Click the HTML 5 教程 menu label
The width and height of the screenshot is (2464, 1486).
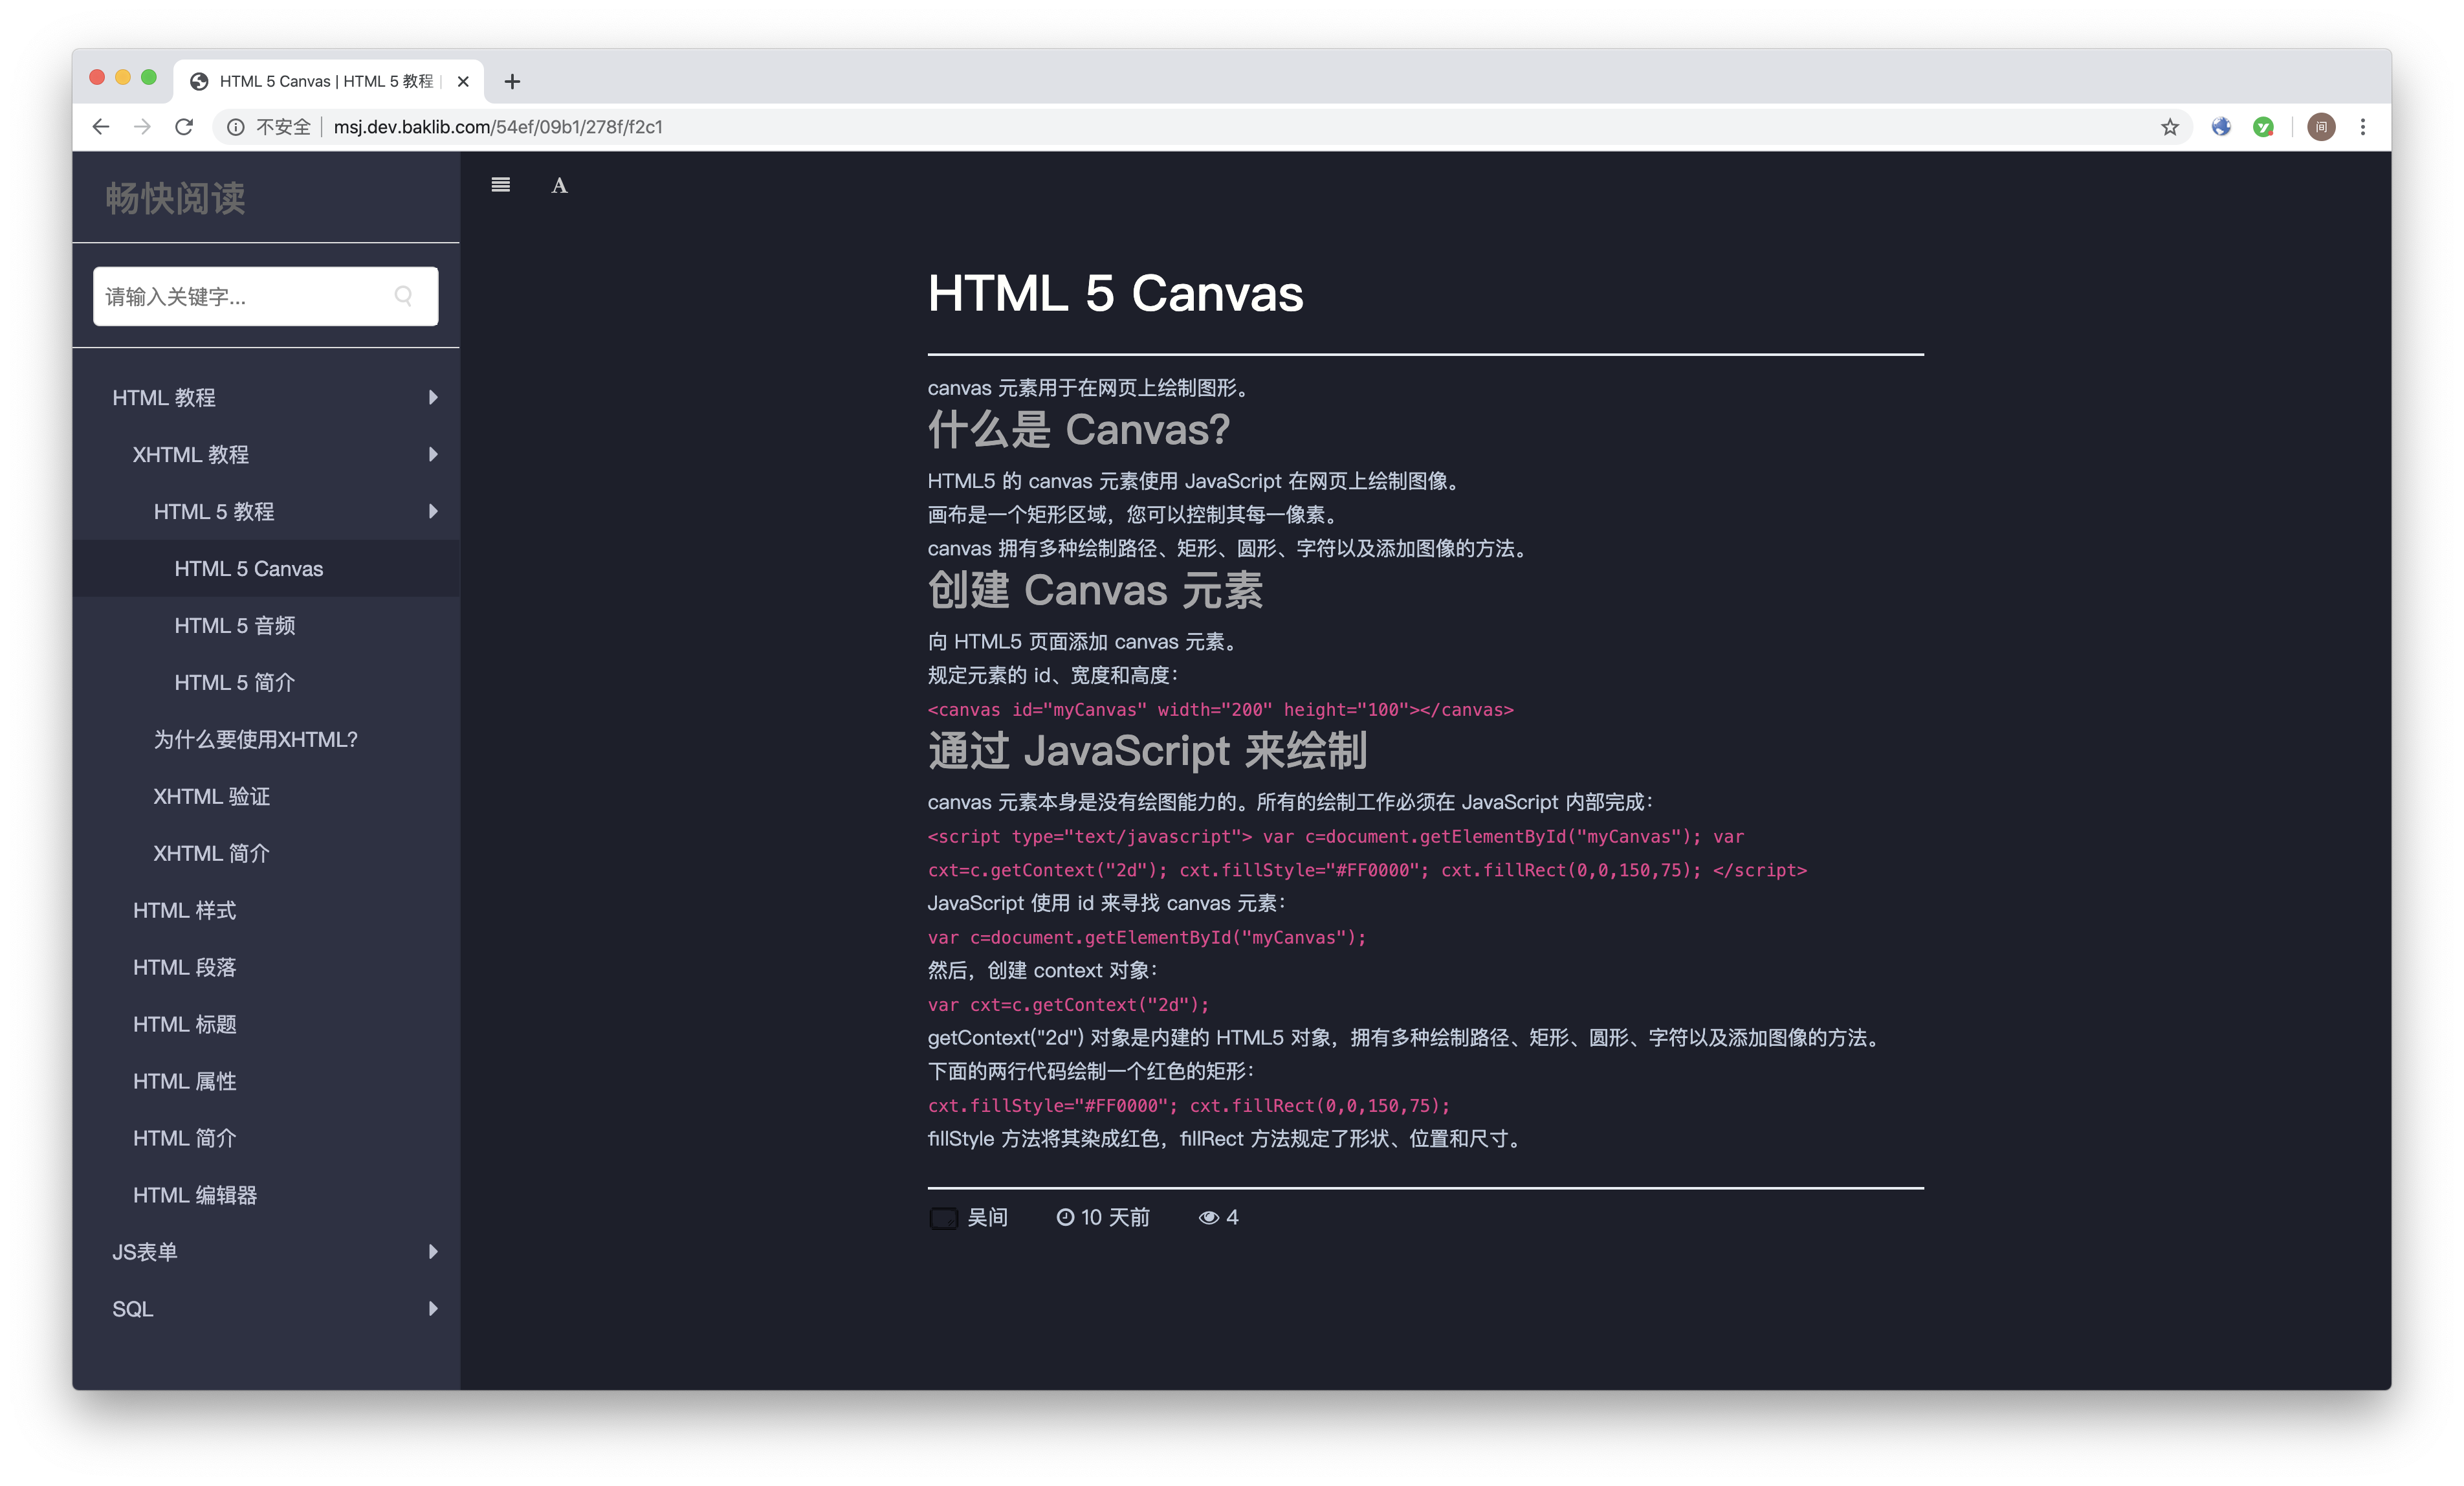click(x=214, y=512)
